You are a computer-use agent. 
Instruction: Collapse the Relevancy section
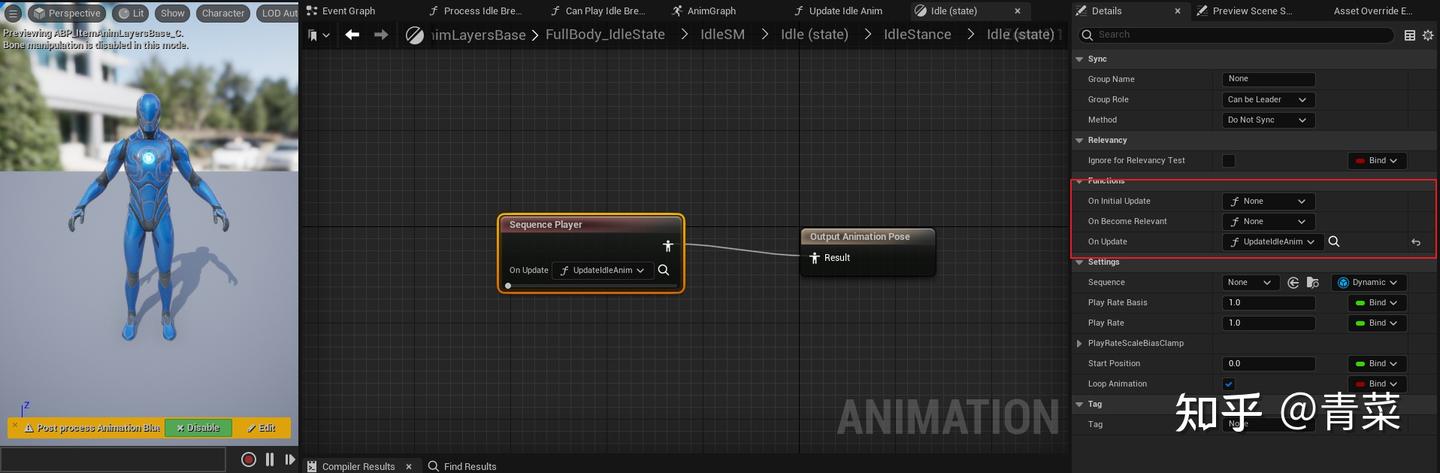point(1079,140)
